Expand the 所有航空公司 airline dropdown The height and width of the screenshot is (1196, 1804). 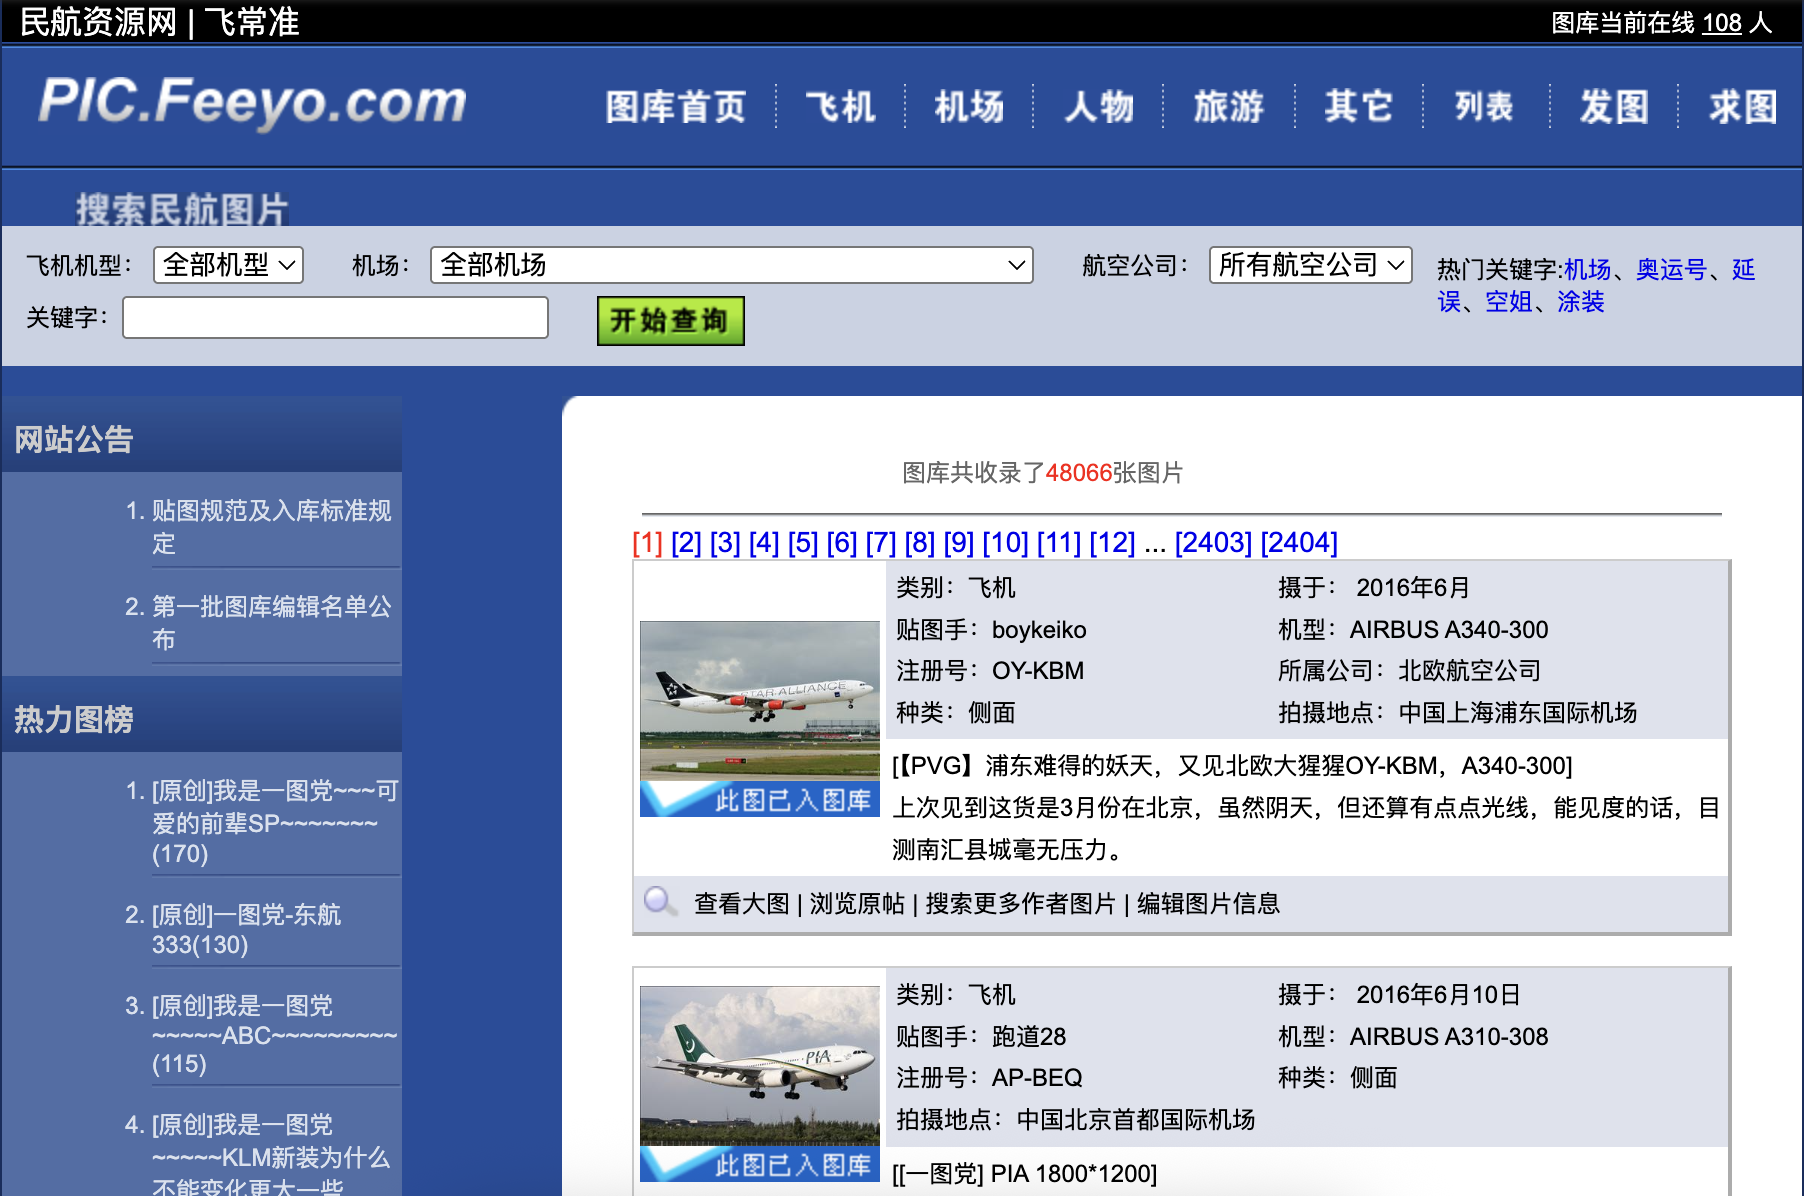pos(1310,265)
